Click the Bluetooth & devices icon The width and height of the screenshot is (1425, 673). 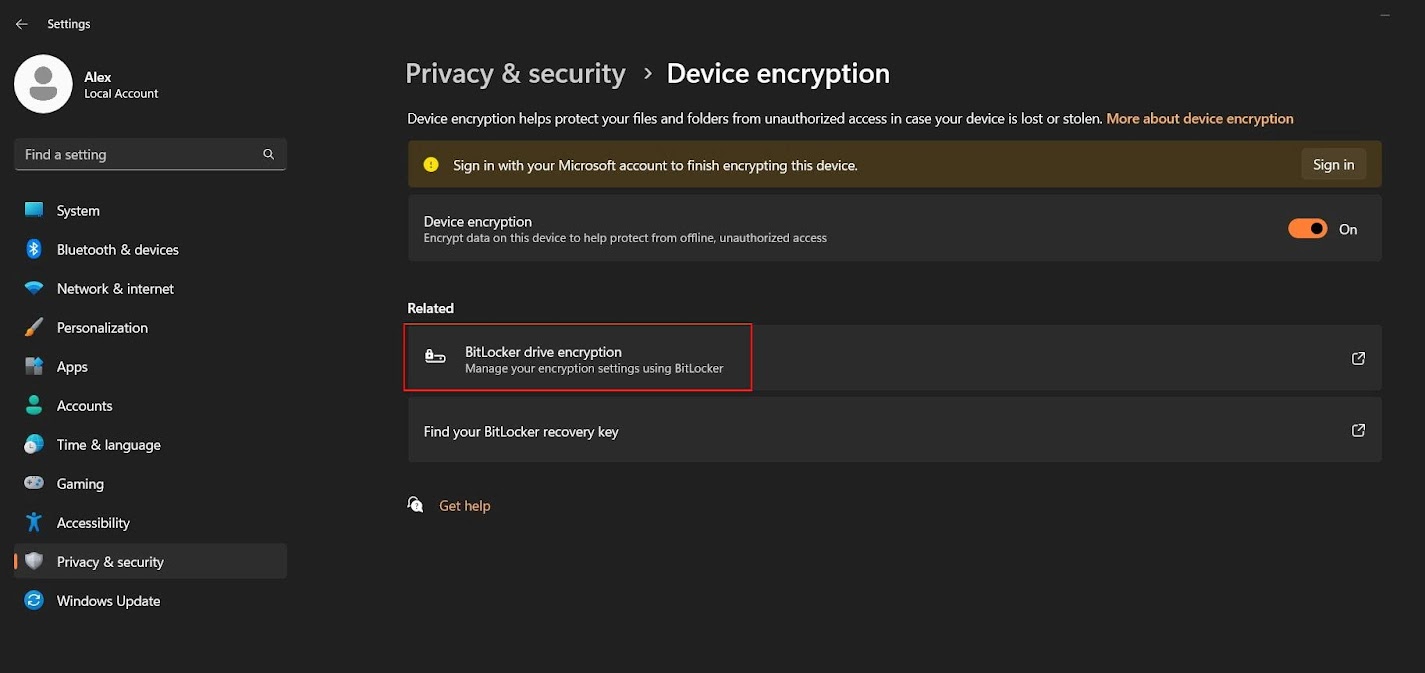(34, 249)
